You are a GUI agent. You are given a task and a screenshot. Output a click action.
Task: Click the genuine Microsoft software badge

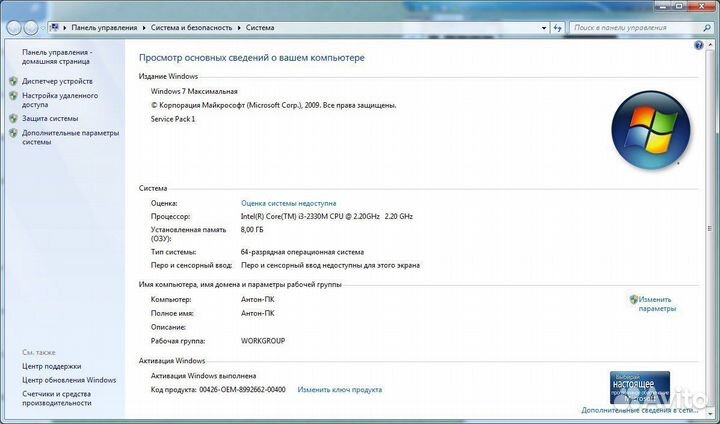[x=640, y=387]
